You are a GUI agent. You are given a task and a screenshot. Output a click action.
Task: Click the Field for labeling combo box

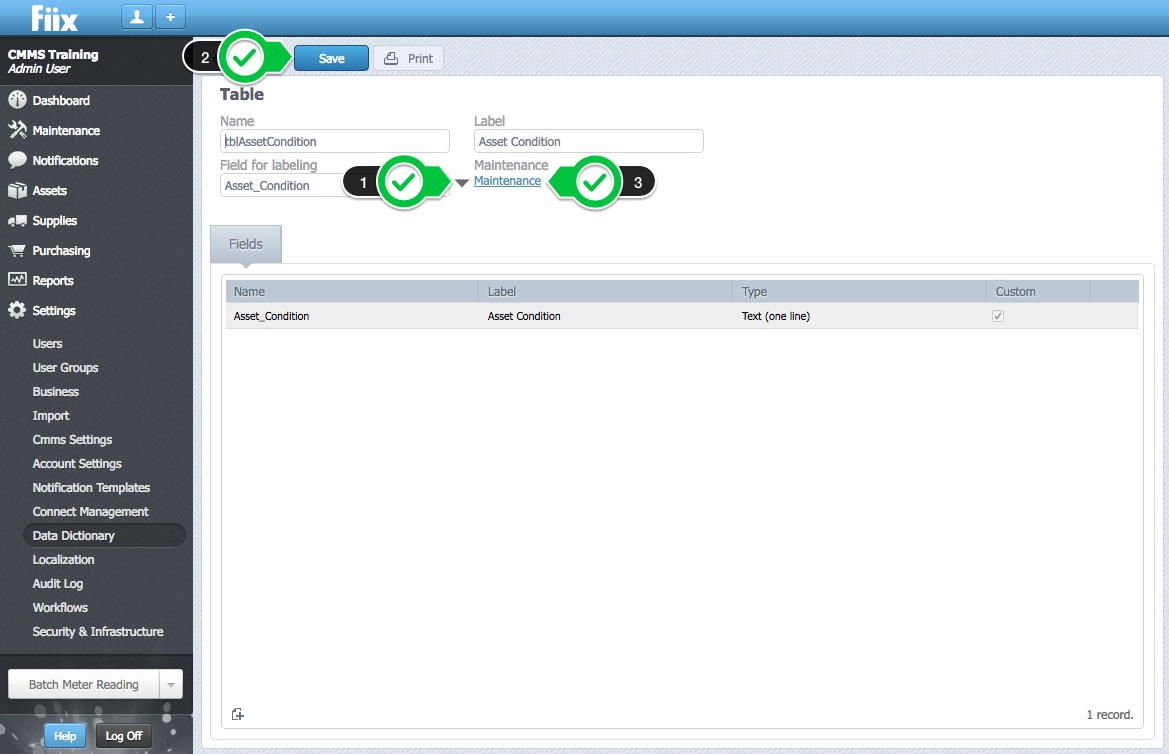335,185
